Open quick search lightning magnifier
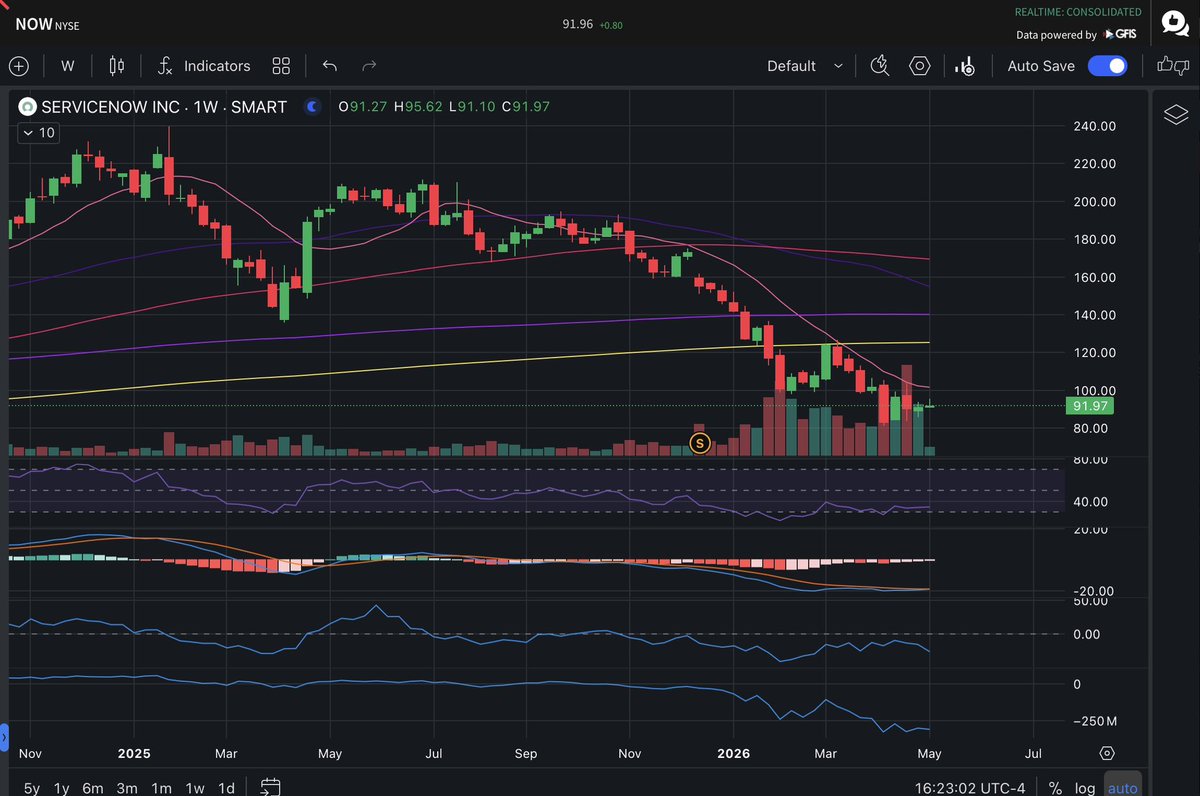Screen dimensions: 1200x796 (x=880, y=66)
